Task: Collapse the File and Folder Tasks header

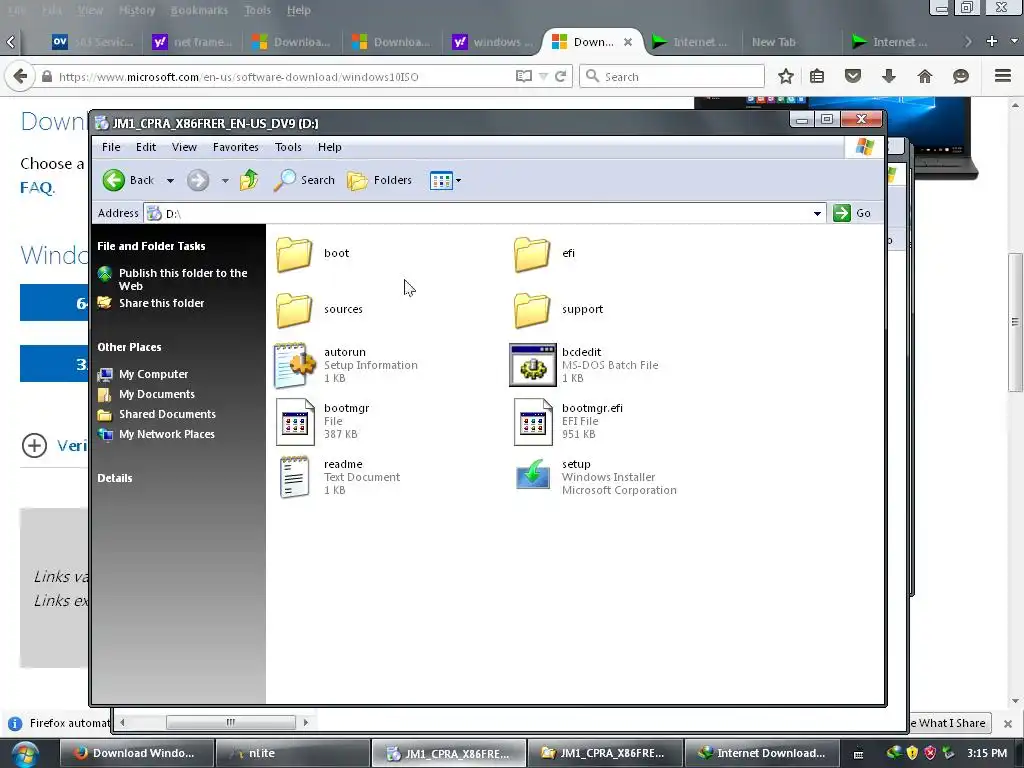Action: point(152,246)
